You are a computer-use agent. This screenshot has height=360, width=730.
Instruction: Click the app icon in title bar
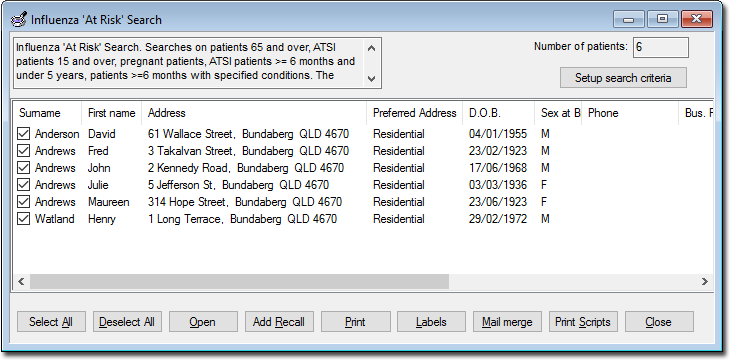tap(18, 20)
